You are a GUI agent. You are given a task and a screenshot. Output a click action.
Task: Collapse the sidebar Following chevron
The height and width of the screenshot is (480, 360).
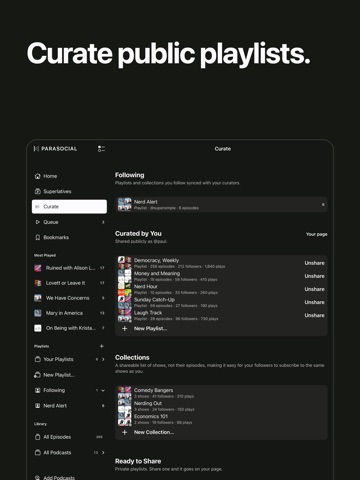[103, 390]
